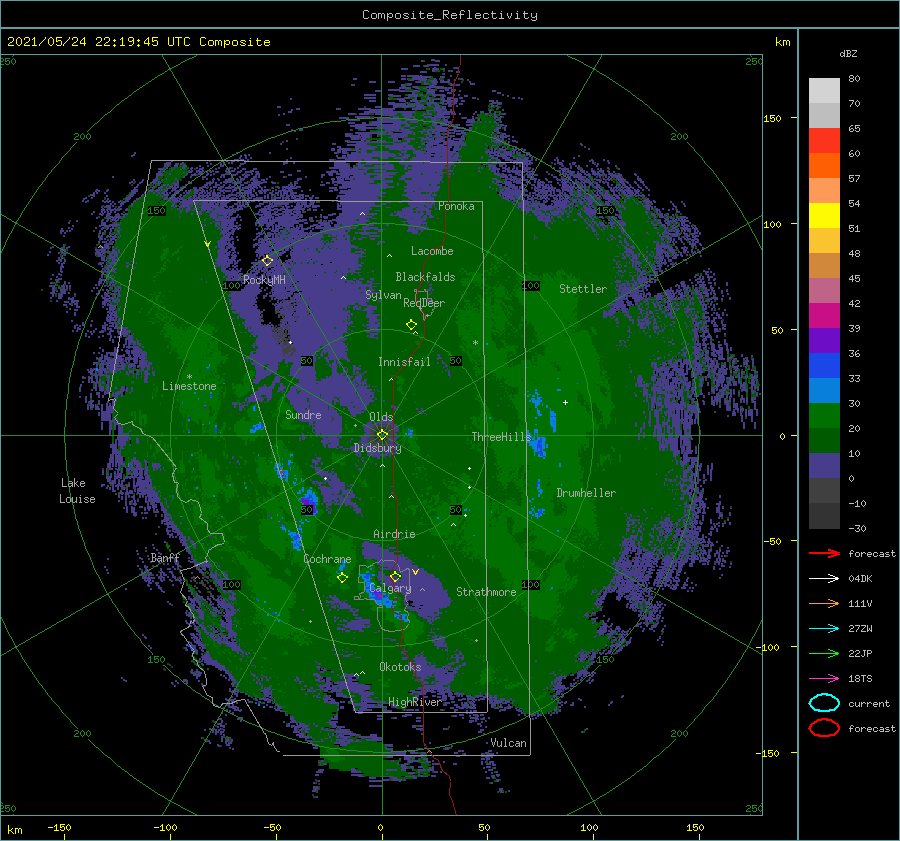Click the light grey 70–80 dBZ swatch
This screenshot has height=841, width=900.
(824, 91)
